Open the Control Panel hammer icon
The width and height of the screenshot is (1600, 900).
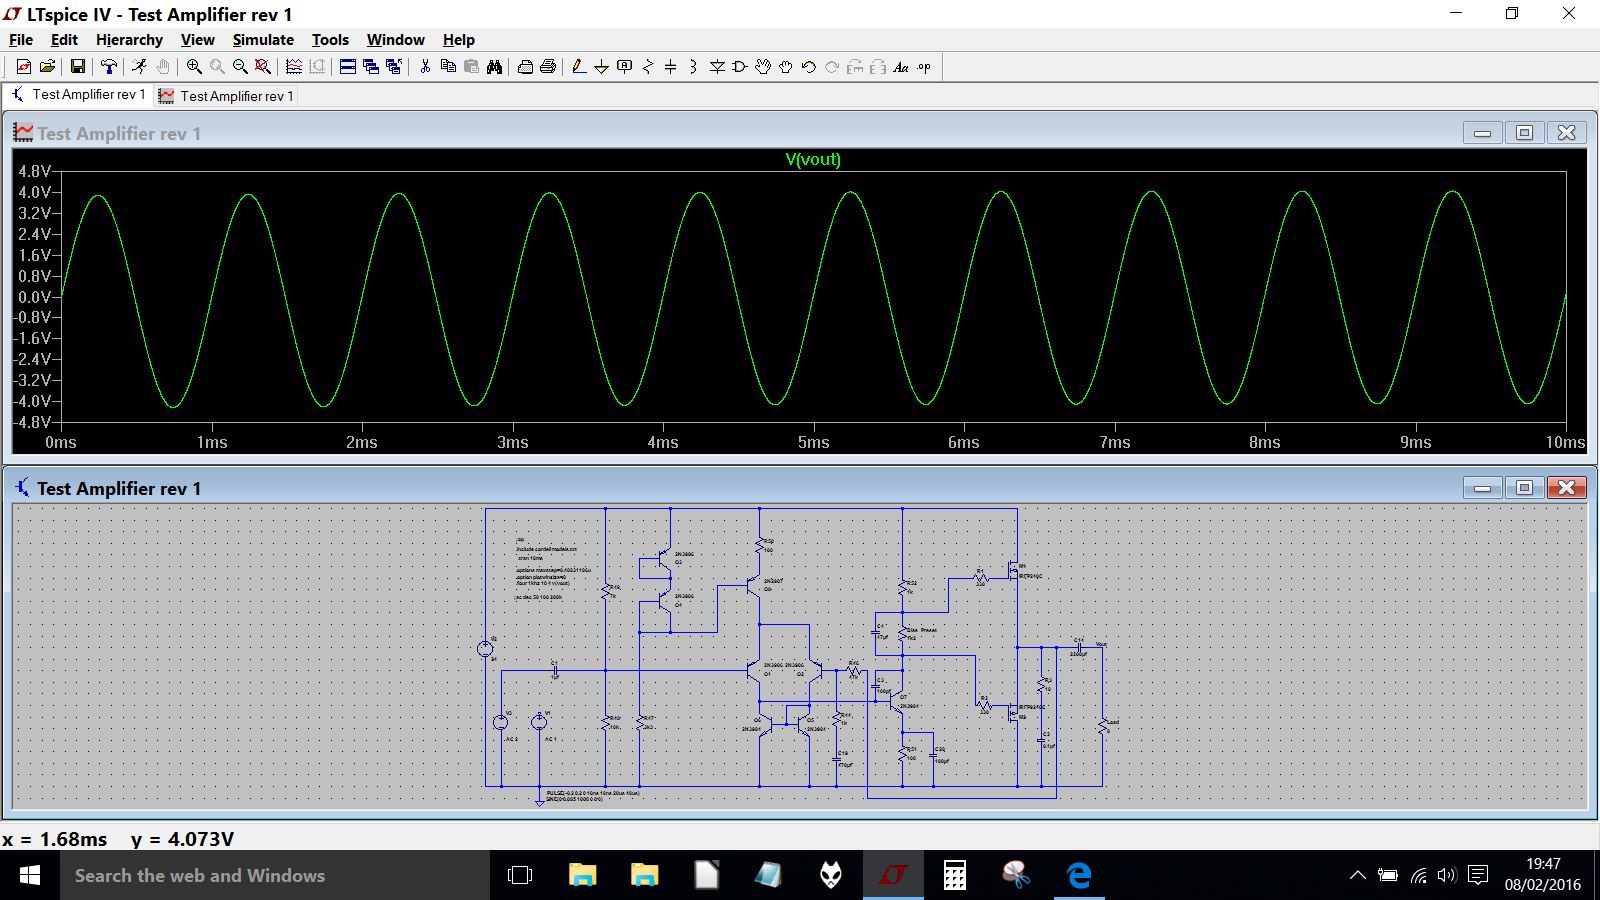[108, 67]
